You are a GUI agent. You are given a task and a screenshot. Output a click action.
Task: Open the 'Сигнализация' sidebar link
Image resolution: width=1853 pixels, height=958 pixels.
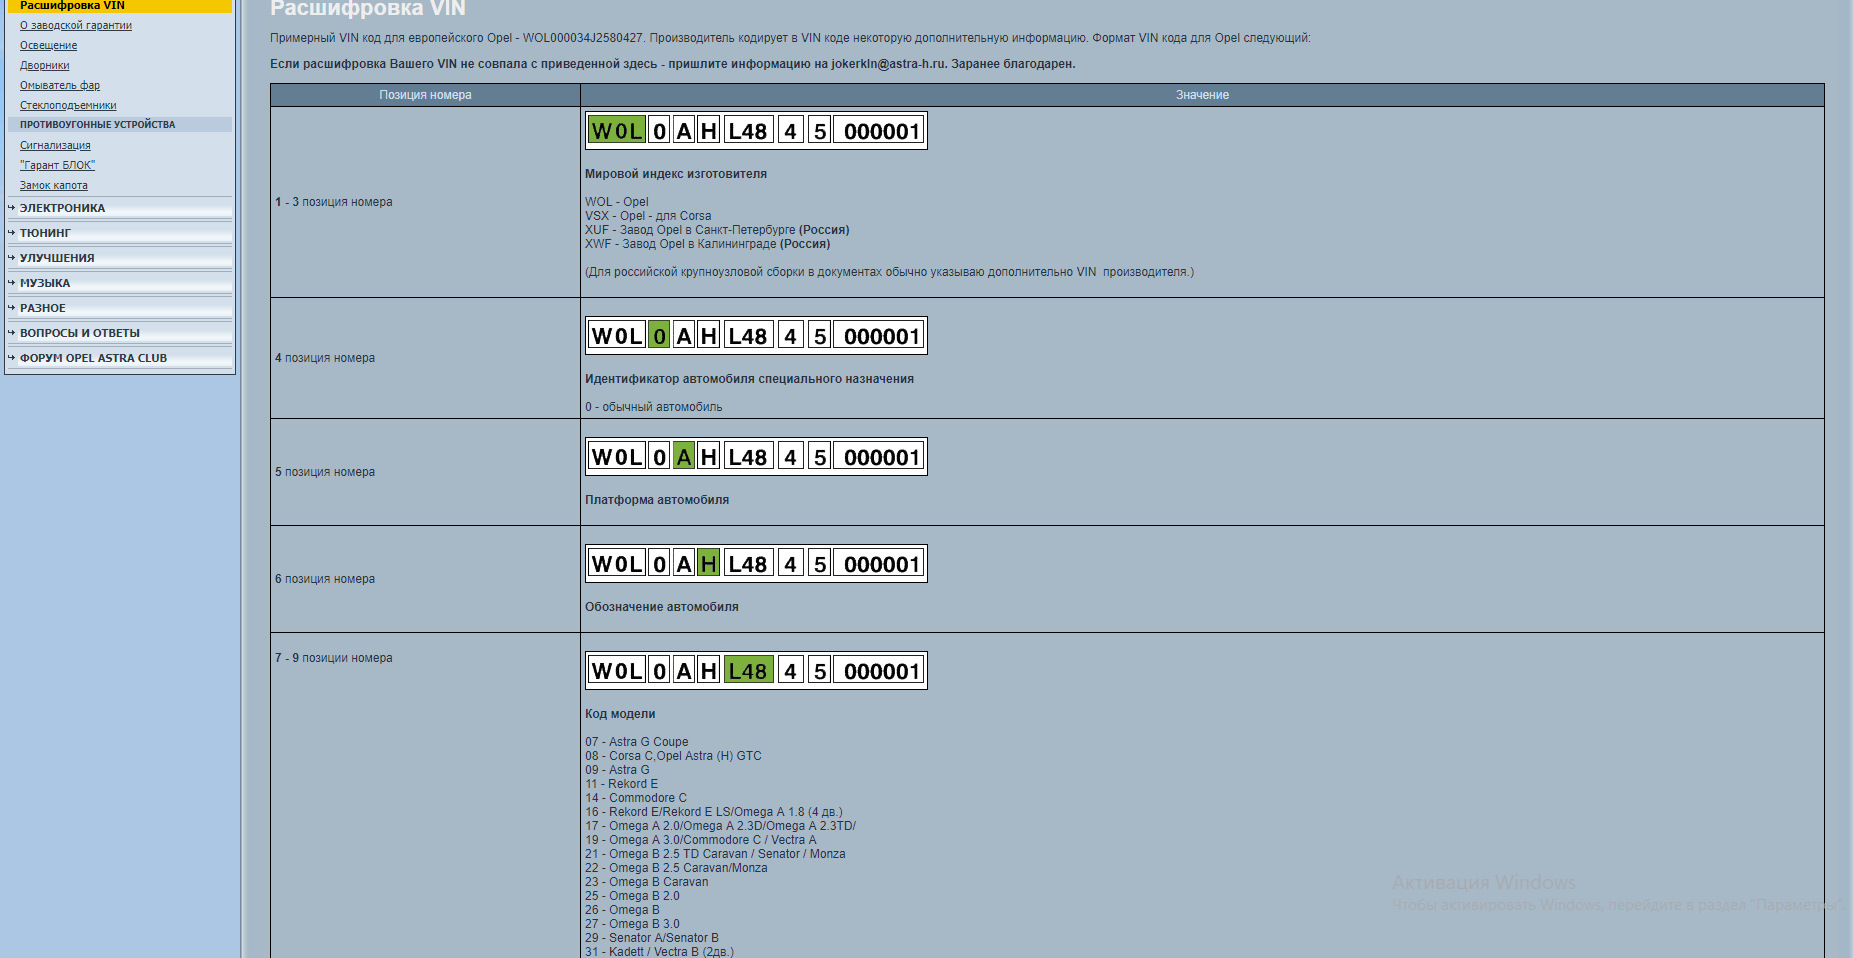[55, 145]
